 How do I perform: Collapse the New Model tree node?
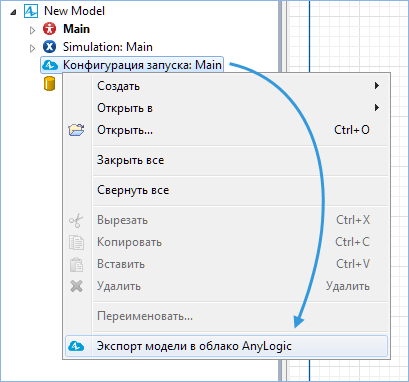13,12
